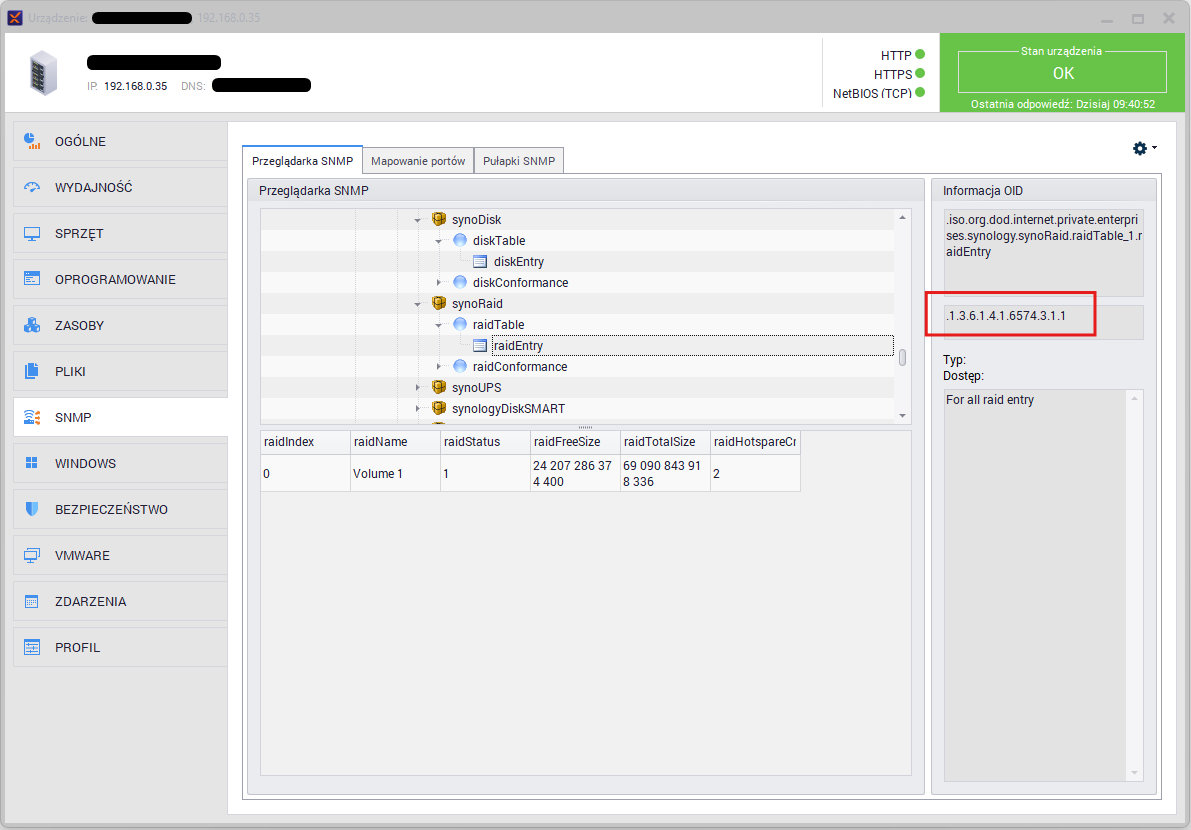Click the WYDAJNOŚĆ gauge icon
Screen dimensions: 1191x830
(32, 187)
